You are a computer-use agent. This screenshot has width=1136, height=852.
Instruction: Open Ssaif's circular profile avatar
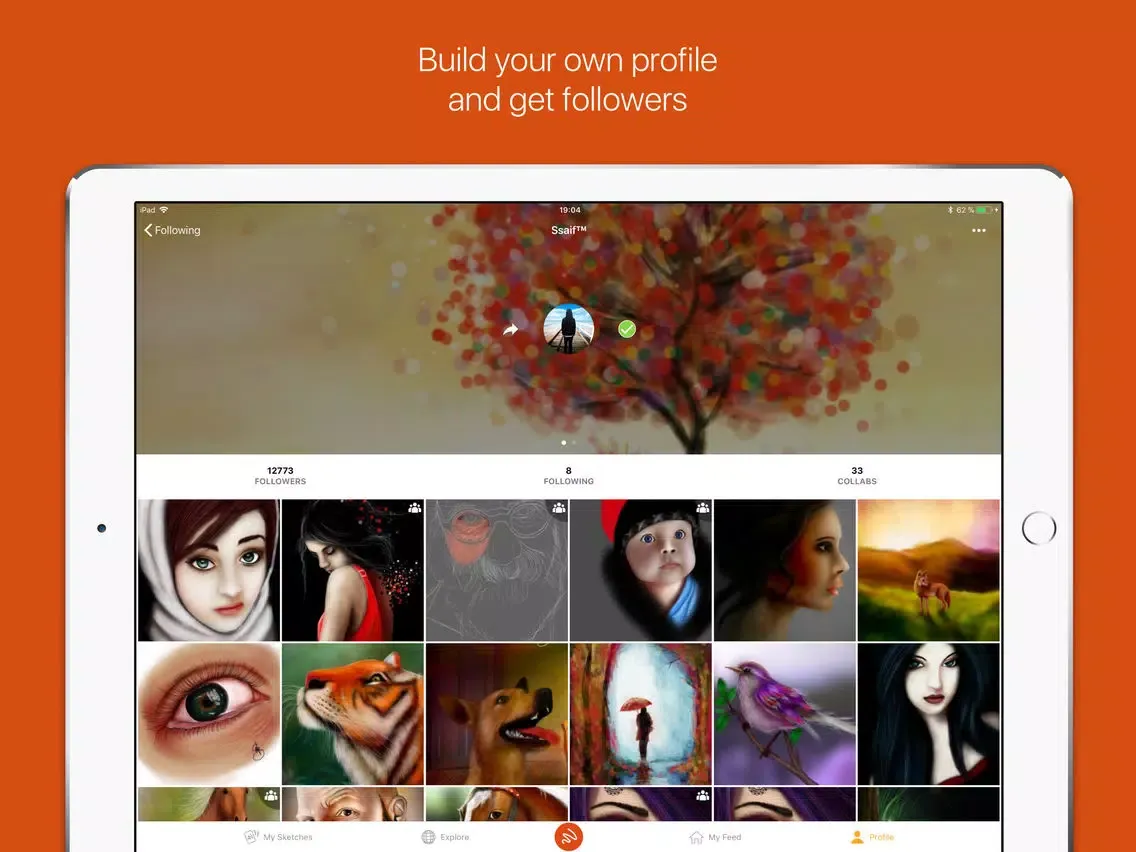coord(569,329)
